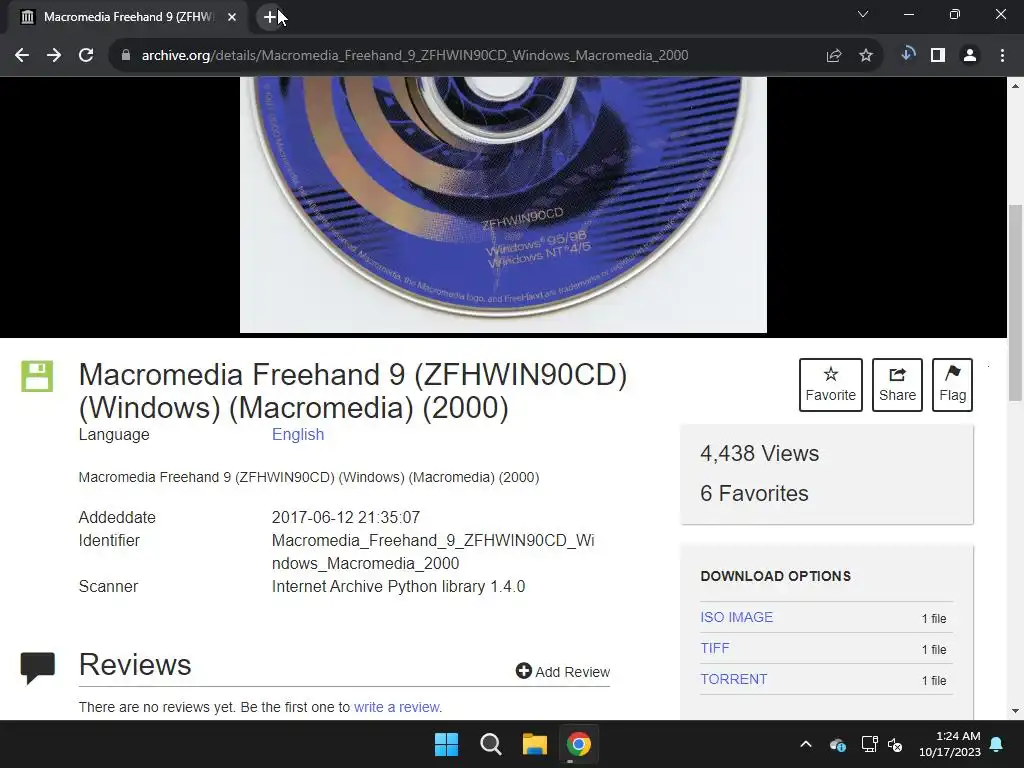Flag this item
The width and height of the screenshot is (1024, 768).
point(952,385)
